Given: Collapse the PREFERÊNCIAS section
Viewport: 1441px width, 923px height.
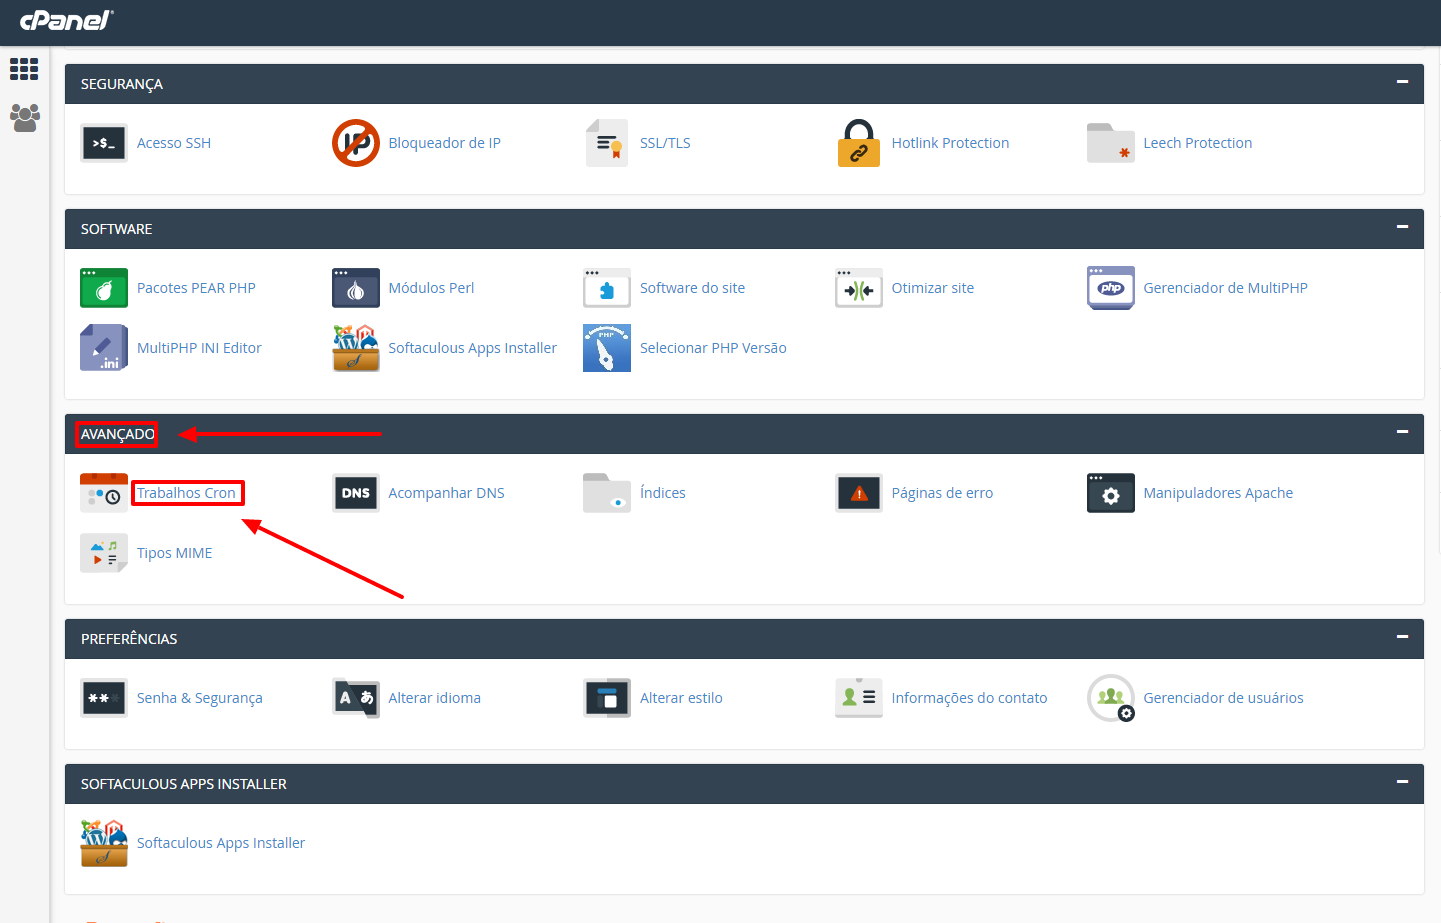Looking at the screenshot, I should pos(1402,637).
